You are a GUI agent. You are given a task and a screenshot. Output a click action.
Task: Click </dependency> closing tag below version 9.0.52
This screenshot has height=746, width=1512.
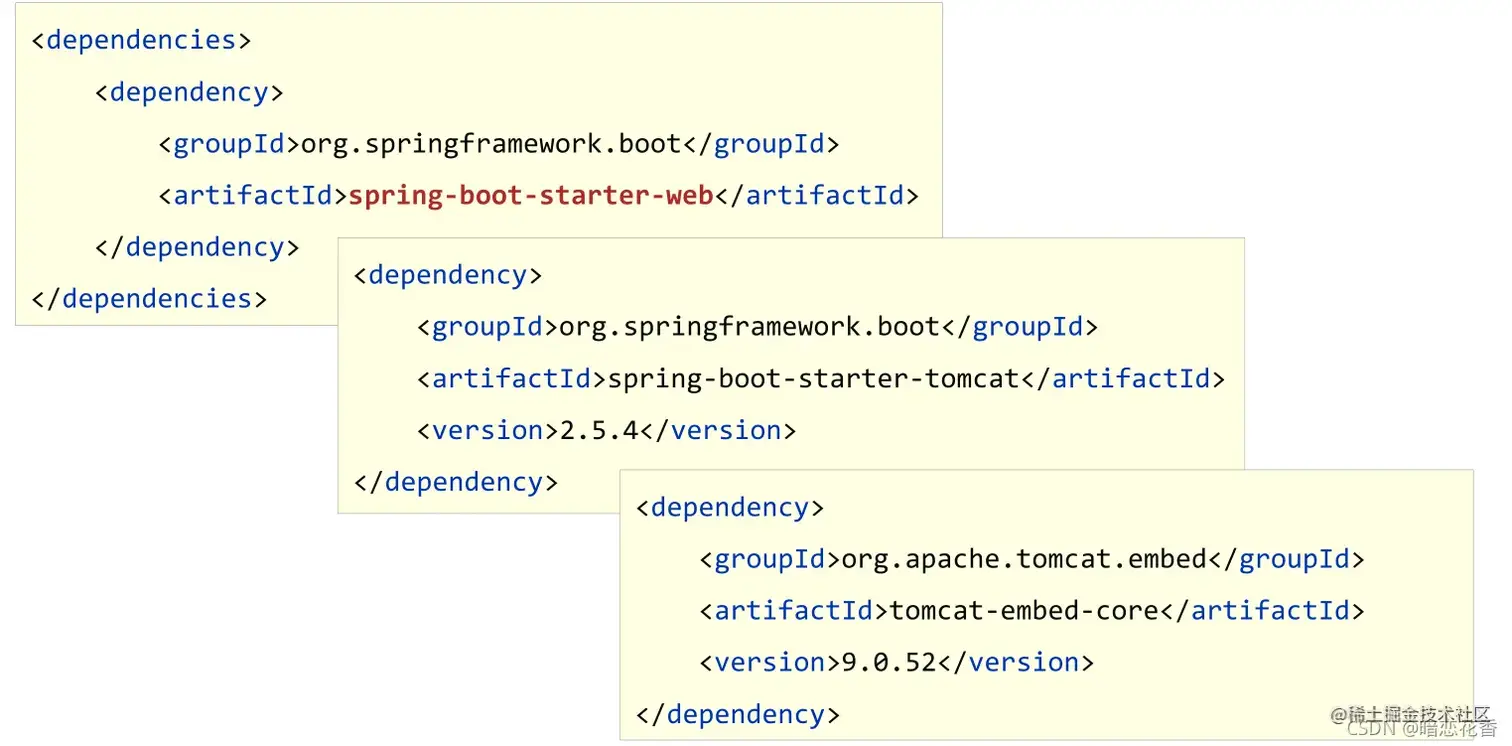coord(738,714)
